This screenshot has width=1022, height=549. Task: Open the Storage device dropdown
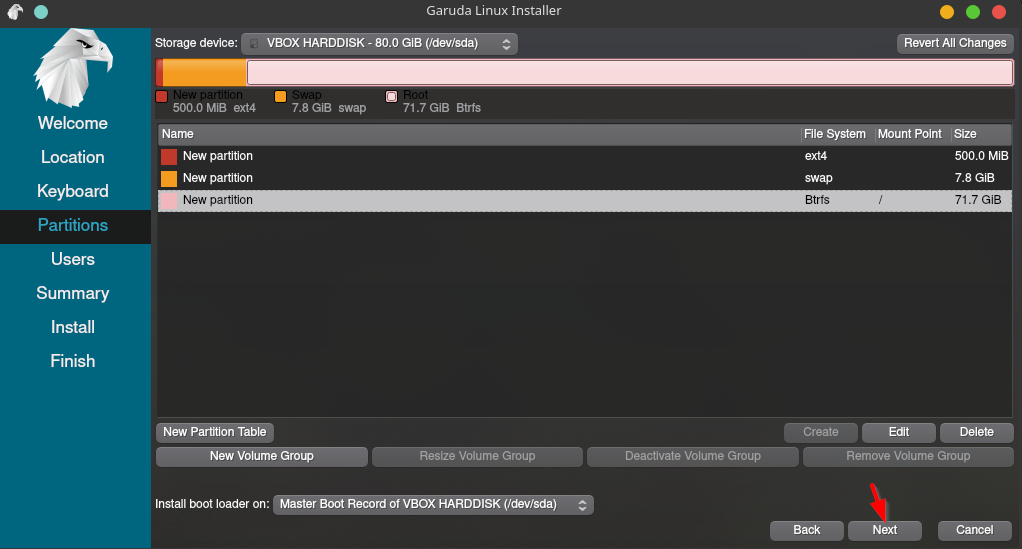(x=379, y=44)
